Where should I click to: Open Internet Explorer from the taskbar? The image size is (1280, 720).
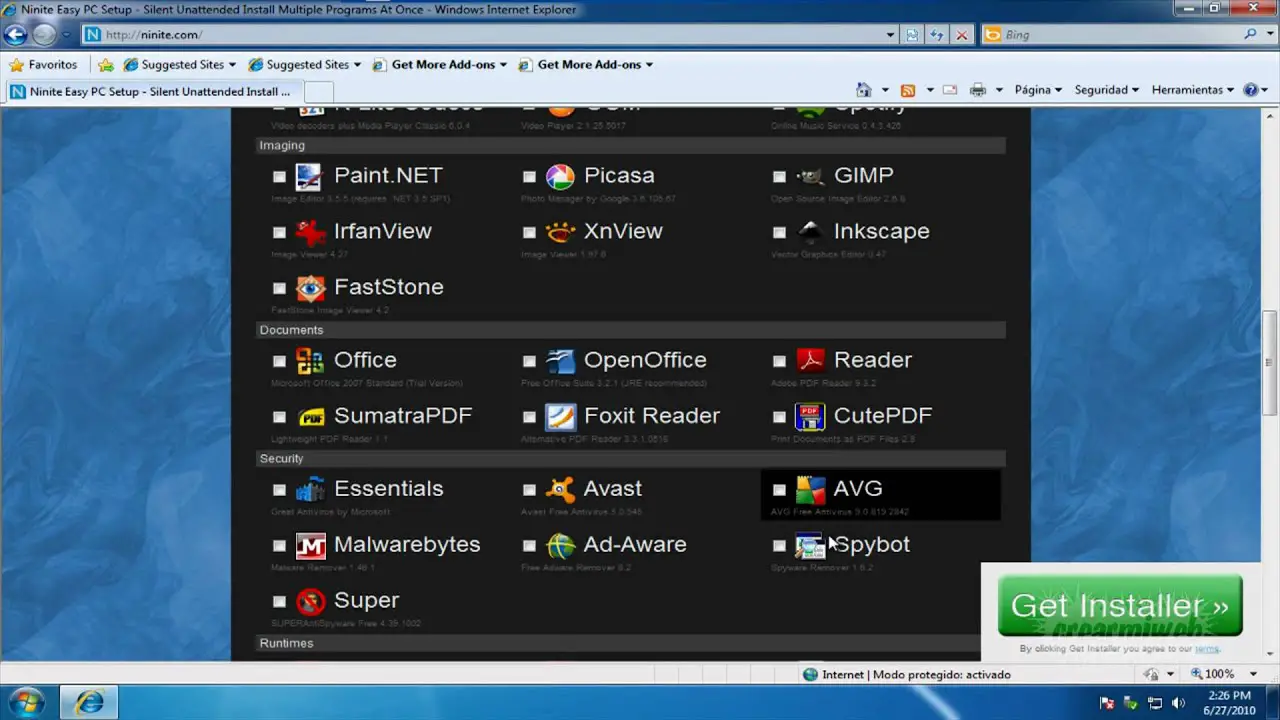click(89, 702)
